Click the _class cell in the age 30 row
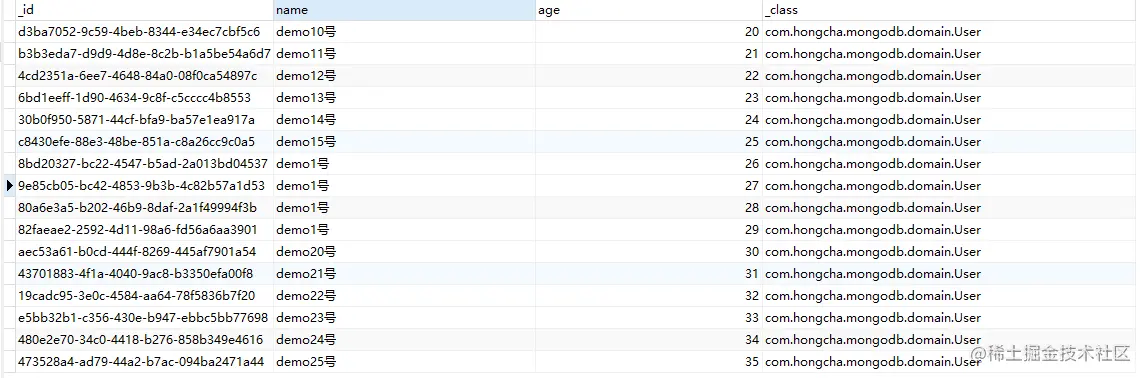The image size is (1145, 378). 953,252
